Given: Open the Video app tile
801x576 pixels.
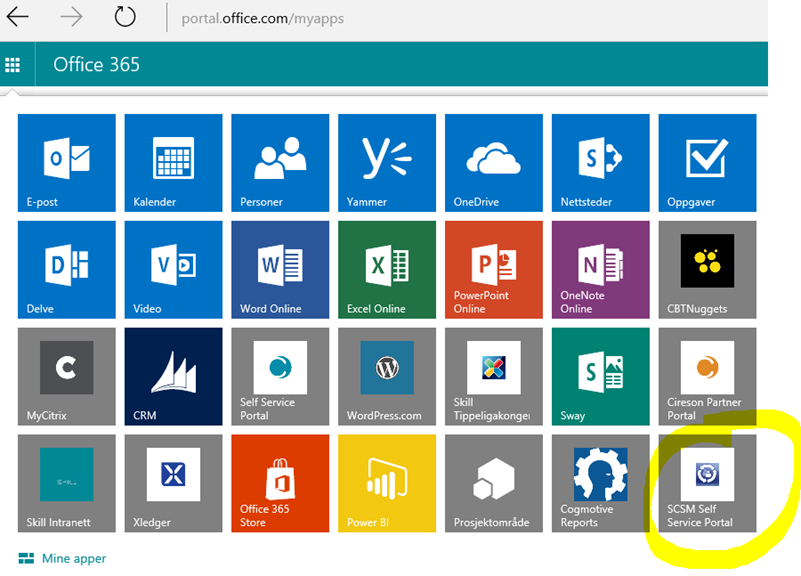Looking at the screenshot, I should point(174,270).
